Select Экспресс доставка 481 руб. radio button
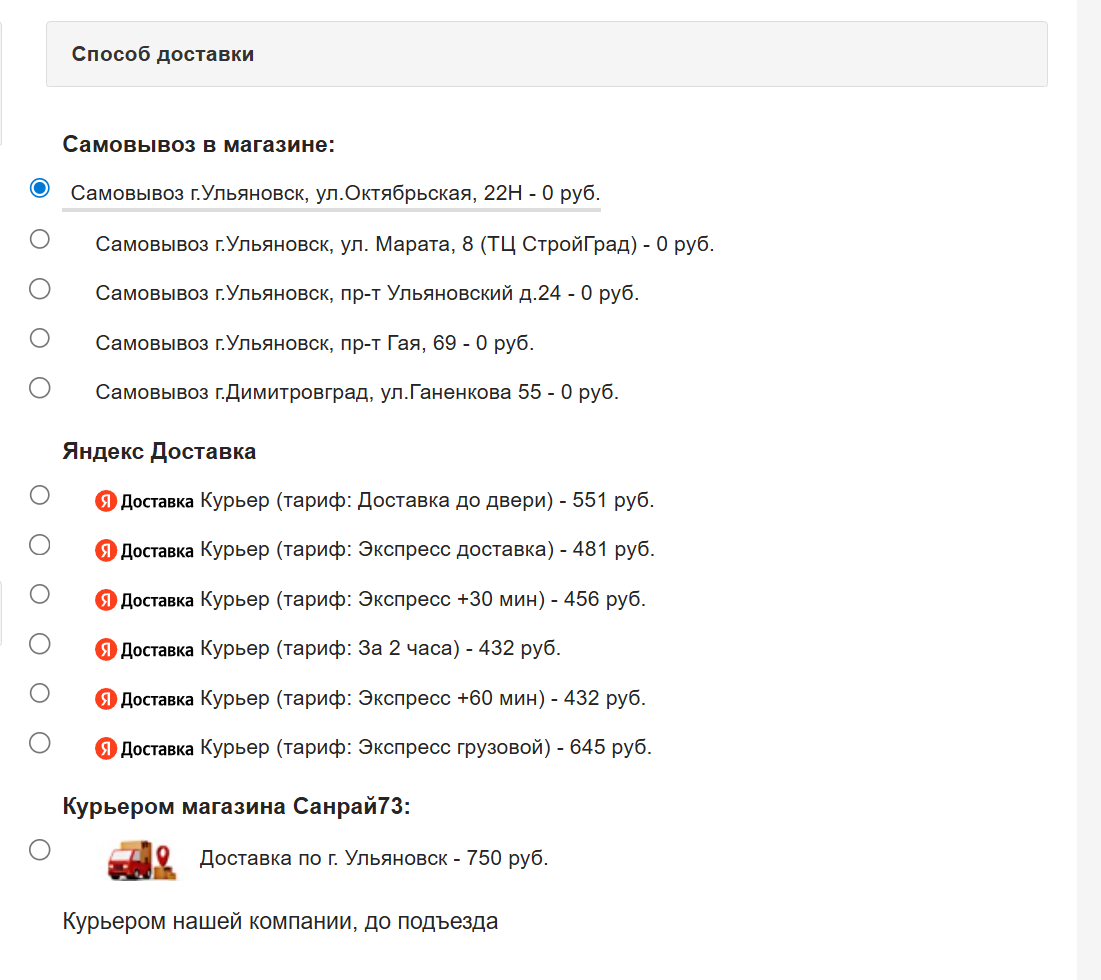This screenshot has height=980, width=1101. [40, 545]
